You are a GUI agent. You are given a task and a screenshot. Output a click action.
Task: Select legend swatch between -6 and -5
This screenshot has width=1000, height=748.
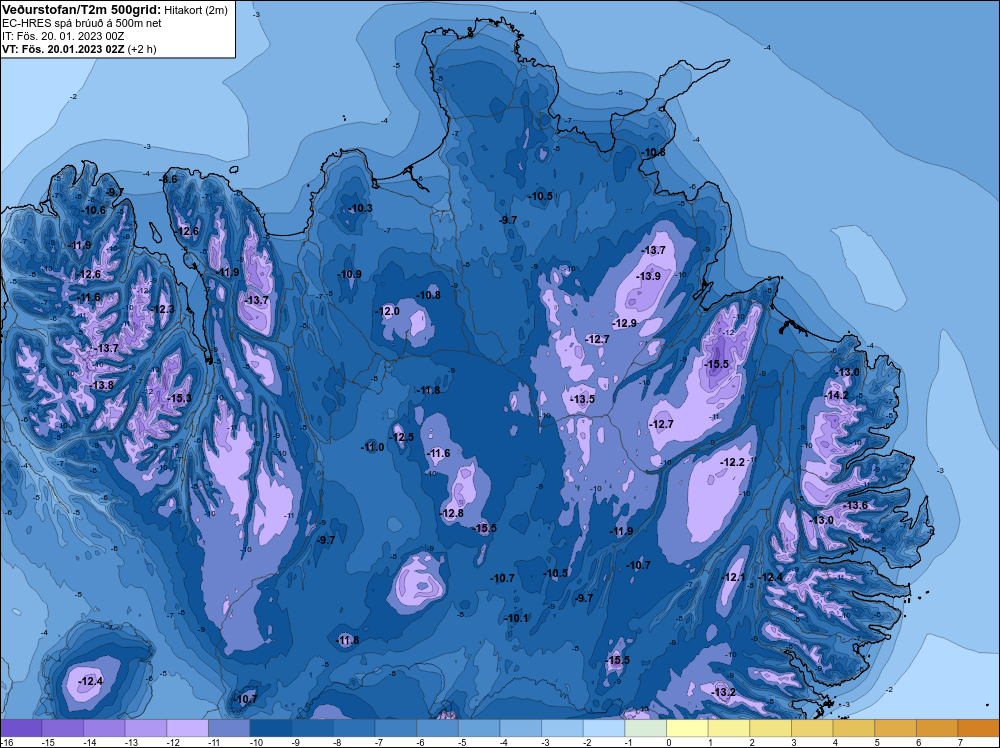438,728
